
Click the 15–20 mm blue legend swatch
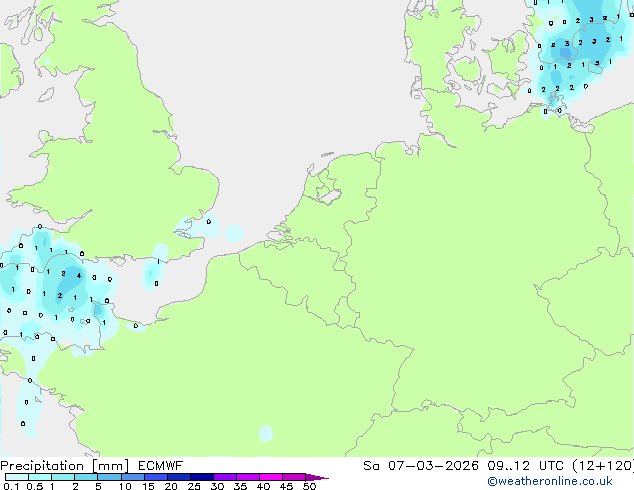(x=155, y=477)
